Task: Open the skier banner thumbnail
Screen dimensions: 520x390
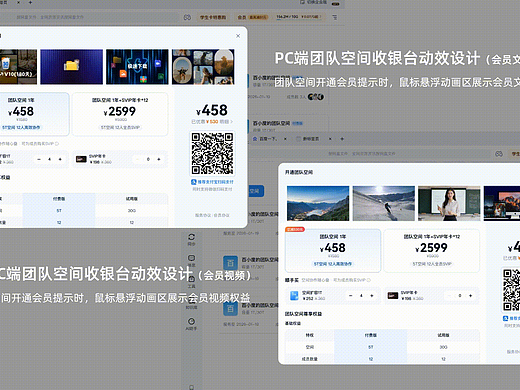Action: pyautogui.click(x=384, y=203)
